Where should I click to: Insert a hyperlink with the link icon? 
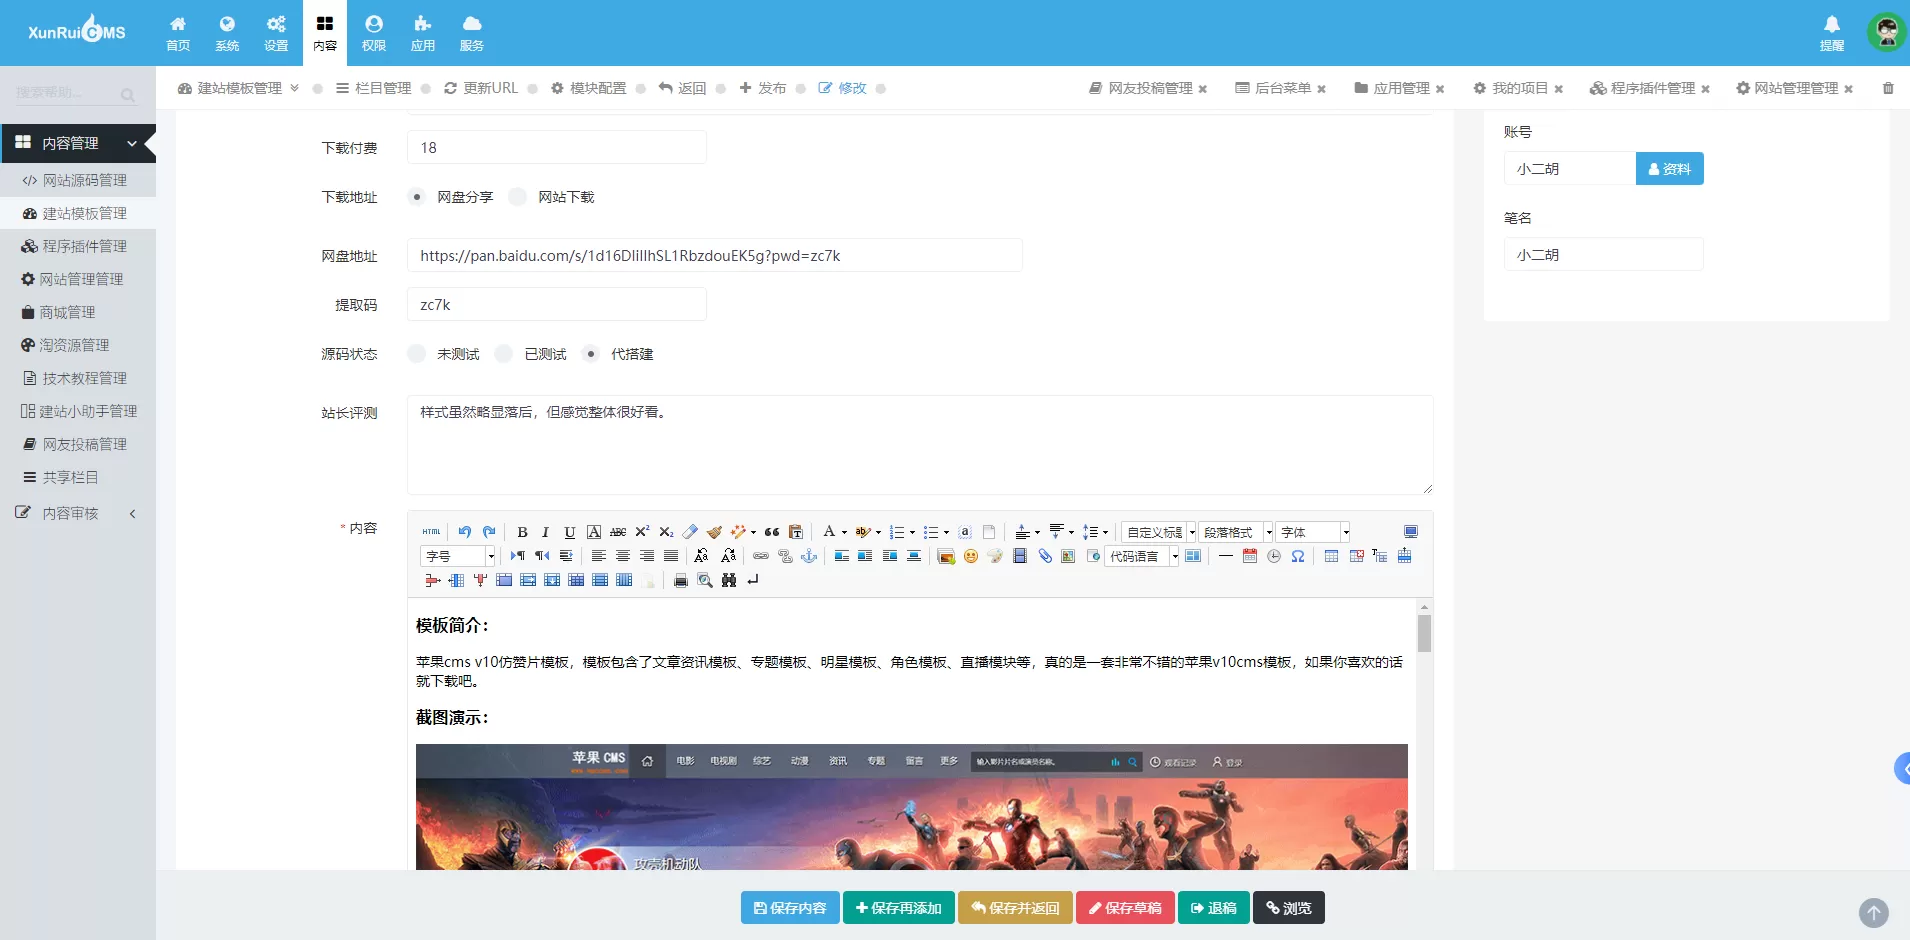pyautogui.click(x=761, y=556)
